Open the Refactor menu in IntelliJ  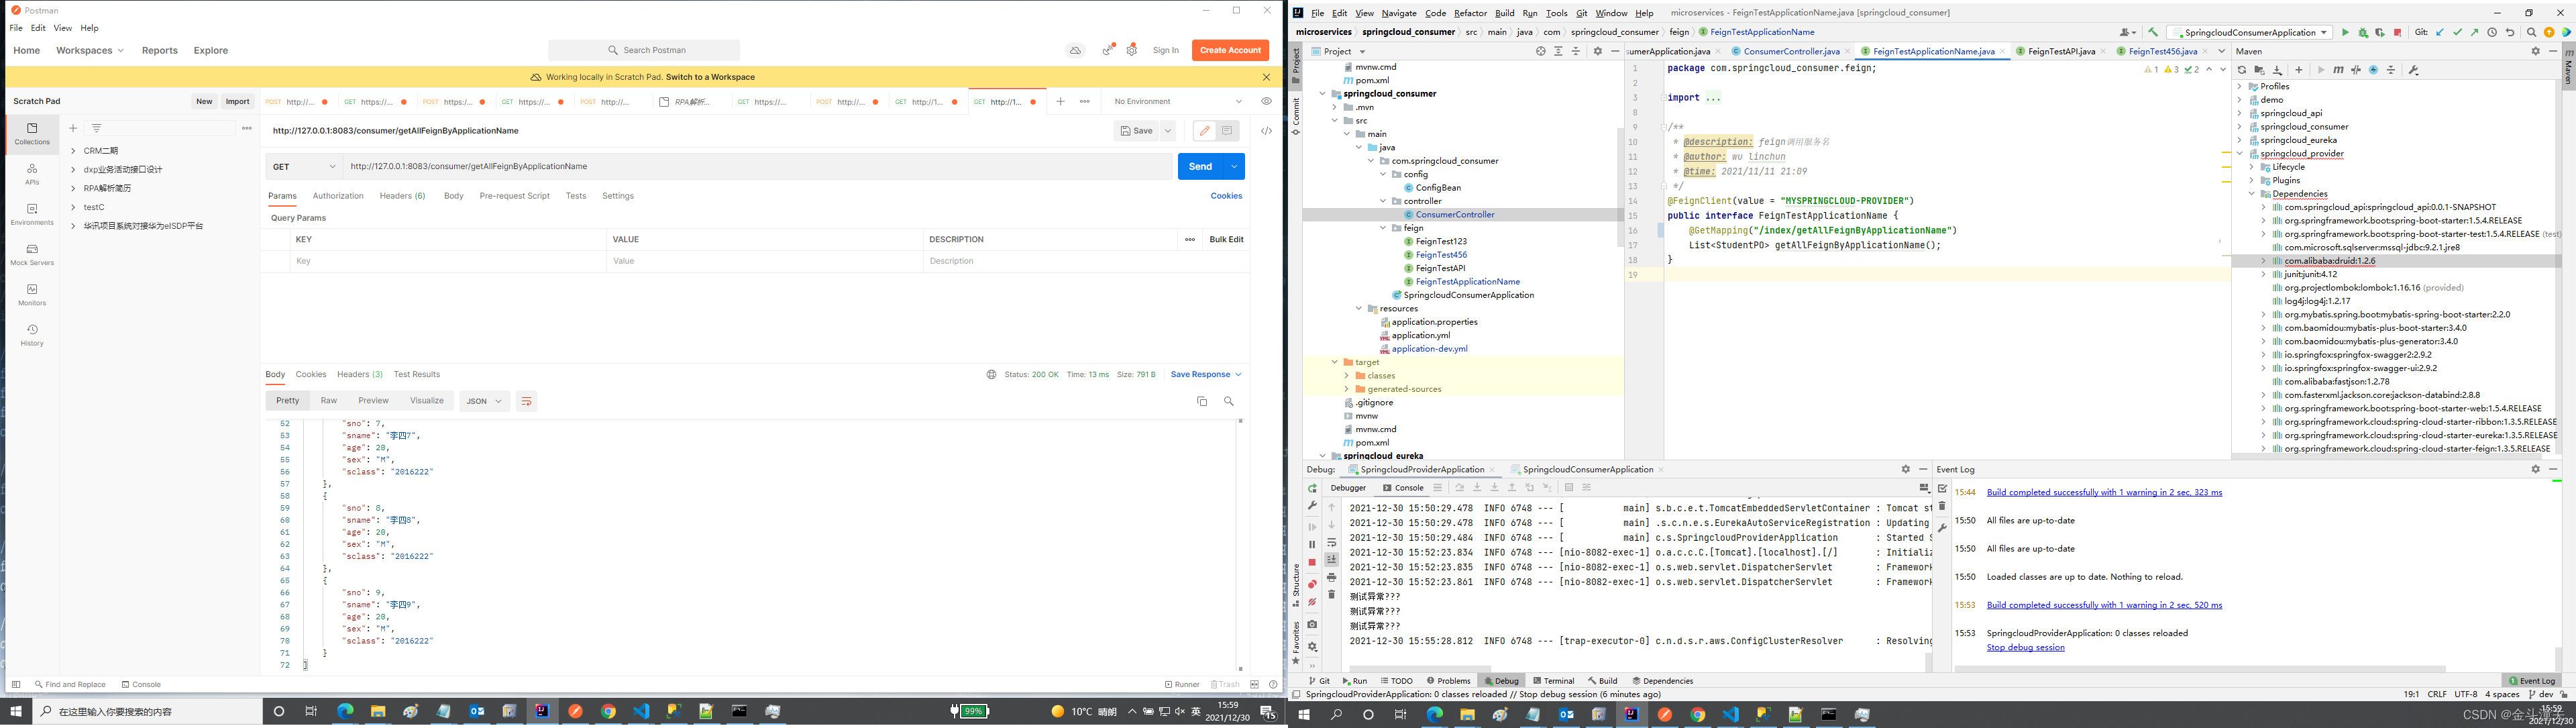1469,13
